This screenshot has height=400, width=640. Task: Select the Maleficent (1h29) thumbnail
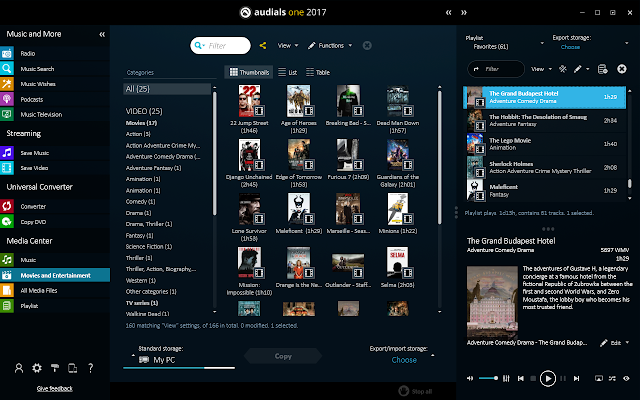point(298,213)
